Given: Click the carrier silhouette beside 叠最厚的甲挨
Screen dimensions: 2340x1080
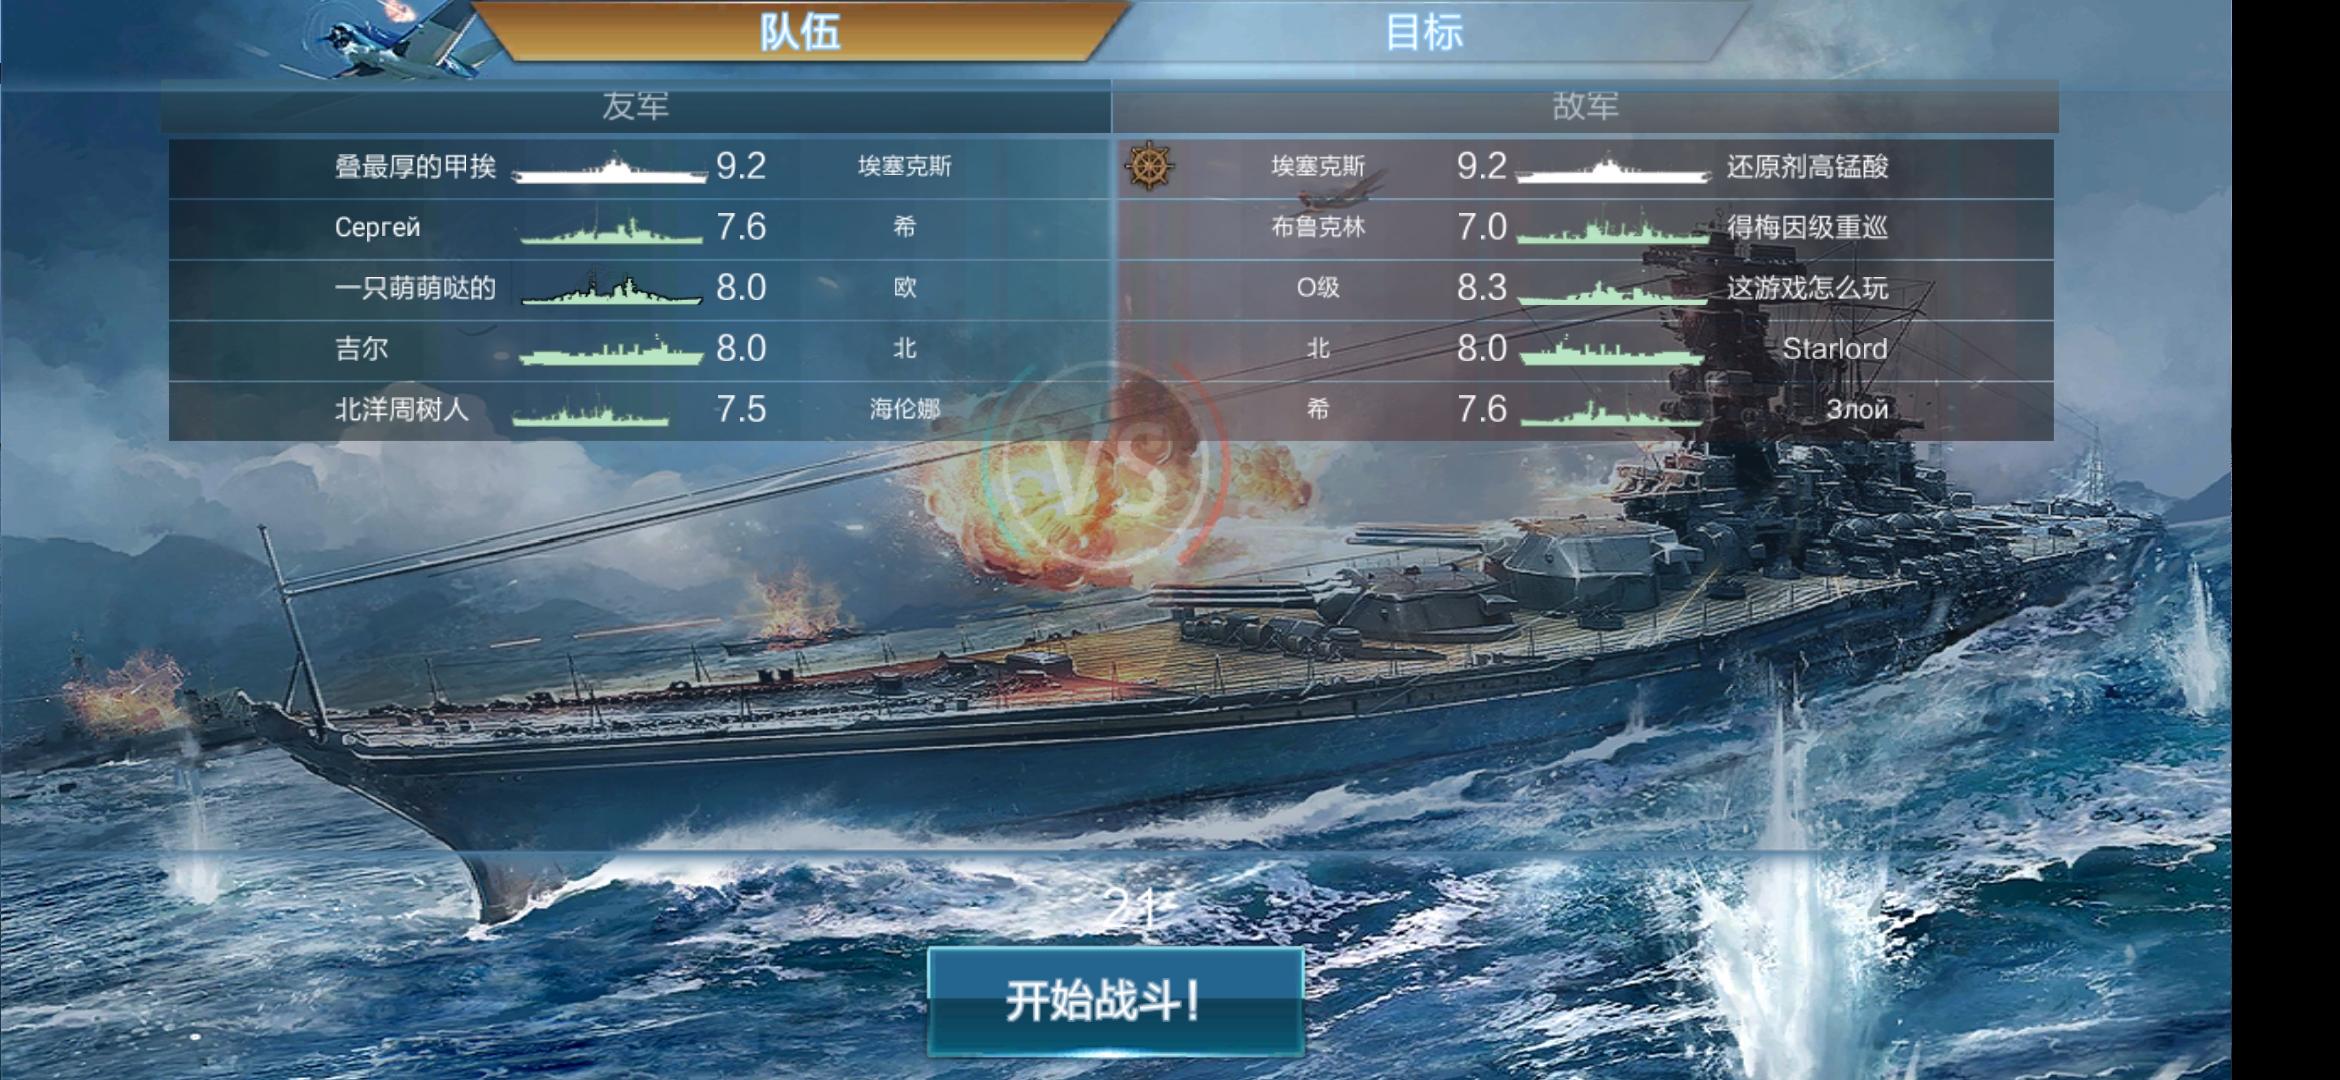Looking at the screenshot, I should pos(610,168).
